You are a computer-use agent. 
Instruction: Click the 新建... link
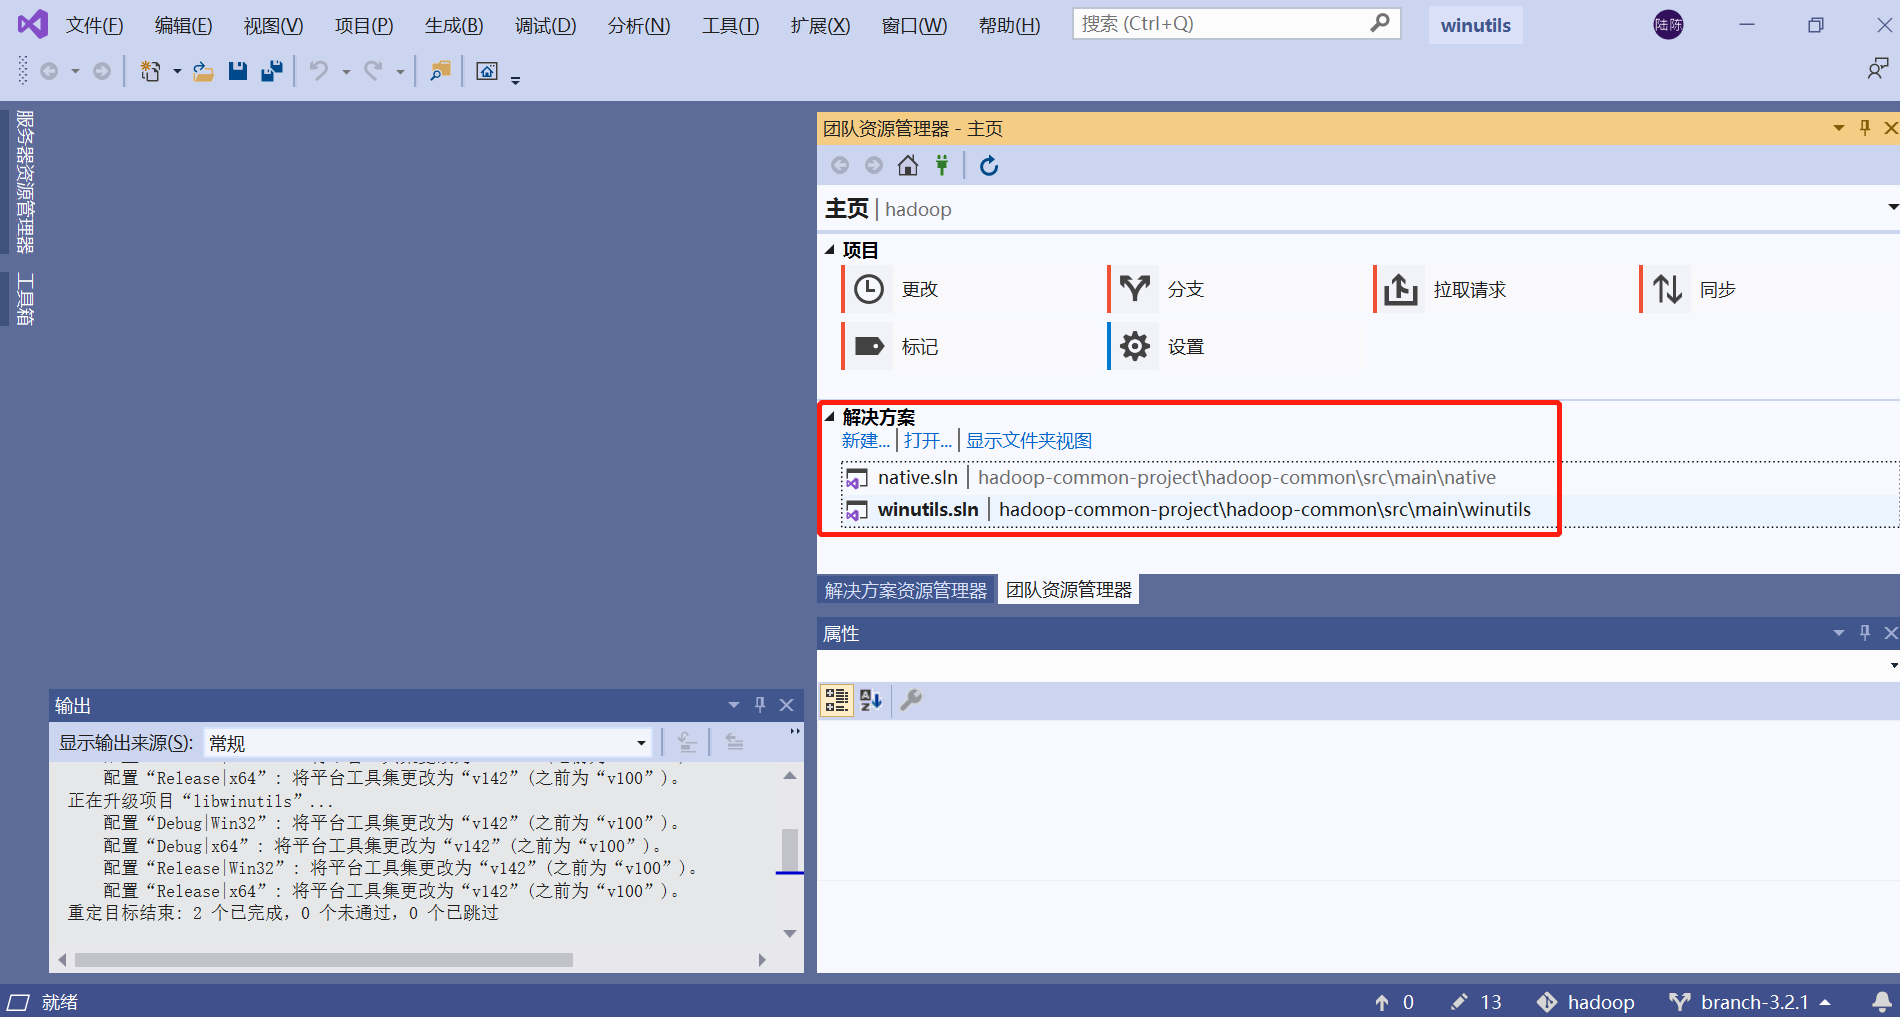866,441
